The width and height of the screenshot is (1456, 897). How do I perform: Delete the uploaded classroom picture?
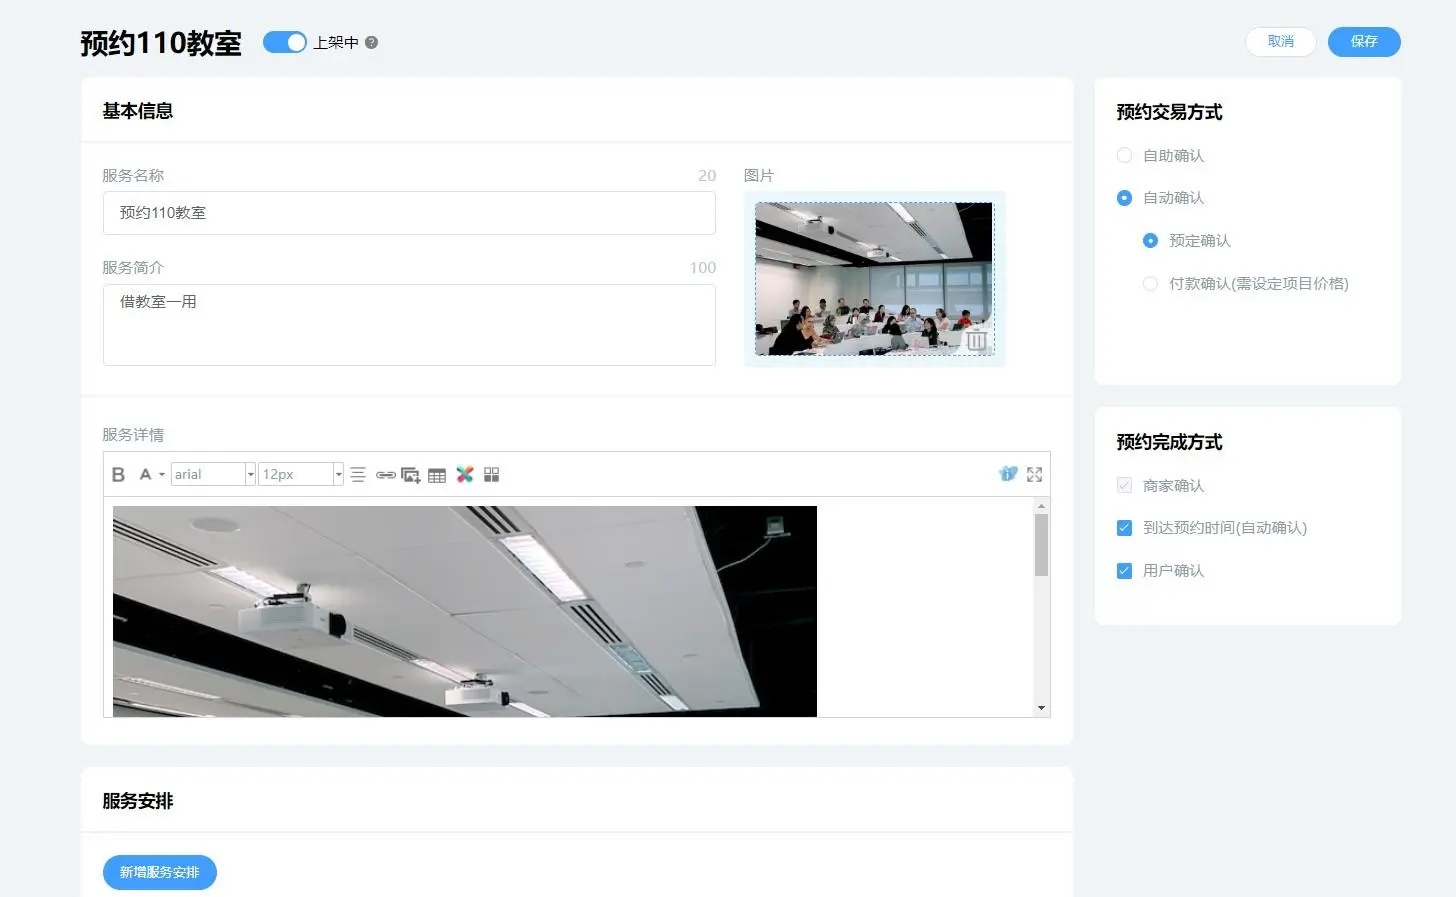coord(975,341)
